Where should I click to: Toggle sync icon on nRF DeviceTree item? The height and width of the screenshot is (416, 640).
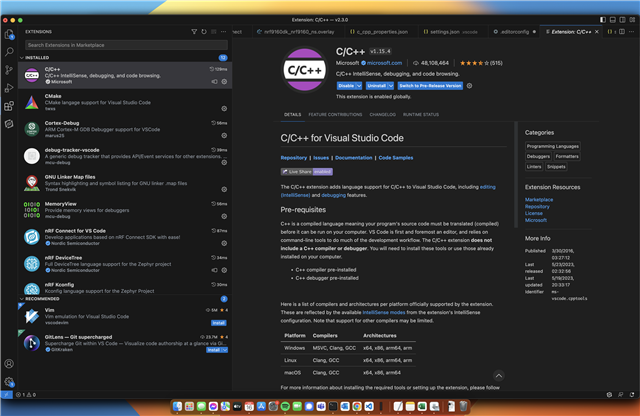(214, 270)
